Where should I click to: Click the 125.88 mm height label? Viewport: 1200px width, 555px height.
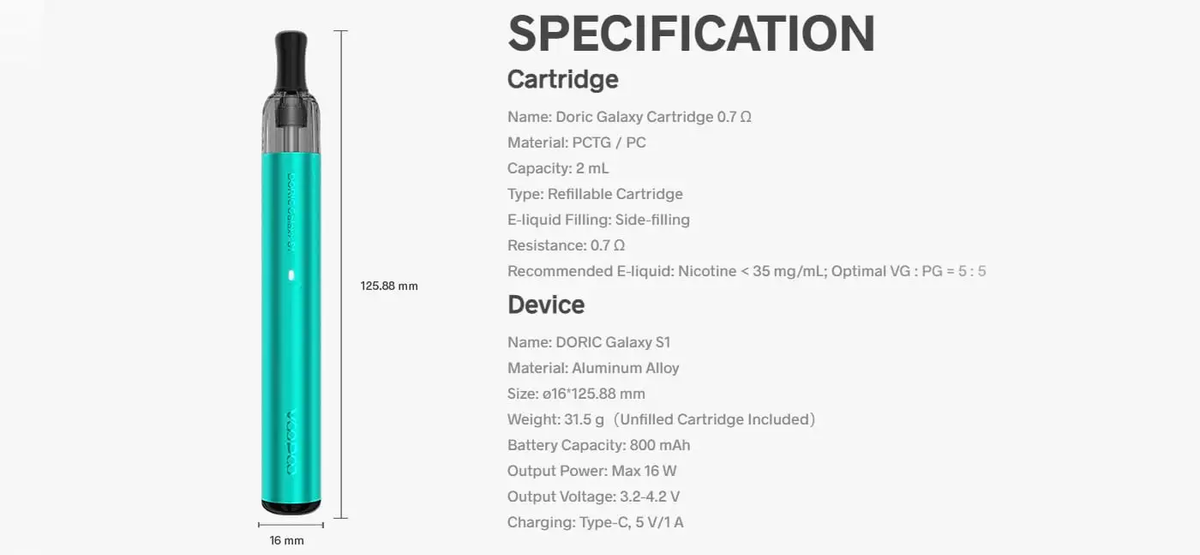(x=389, y=286)
